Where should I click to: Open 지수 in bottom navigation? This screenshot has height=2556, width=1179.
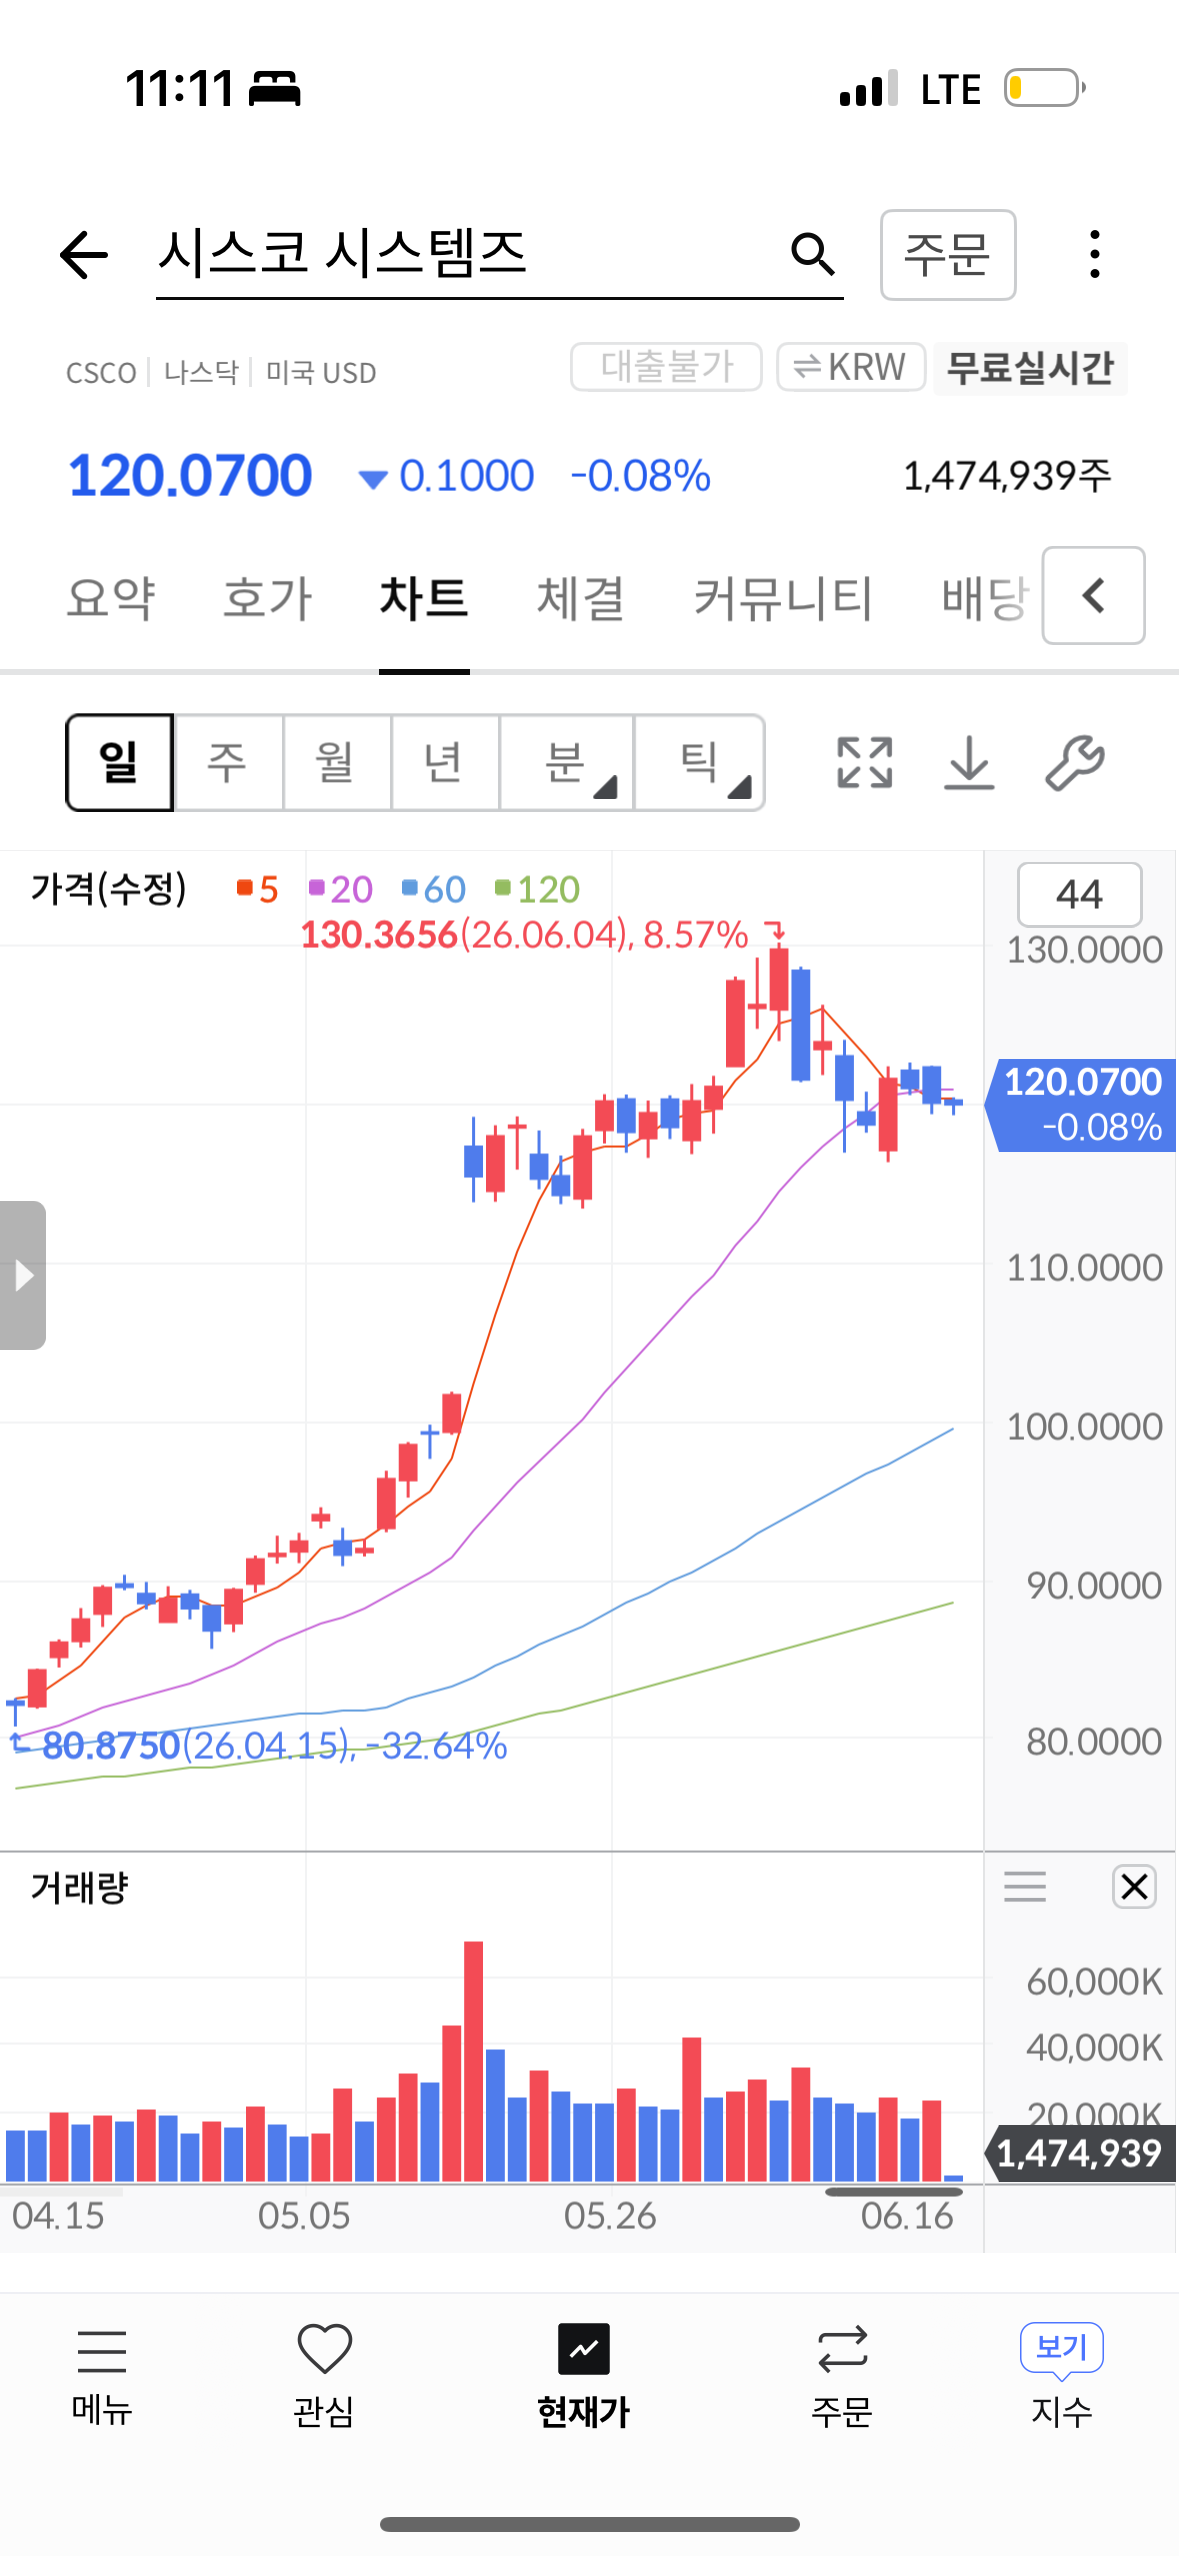point(1062,2375)
